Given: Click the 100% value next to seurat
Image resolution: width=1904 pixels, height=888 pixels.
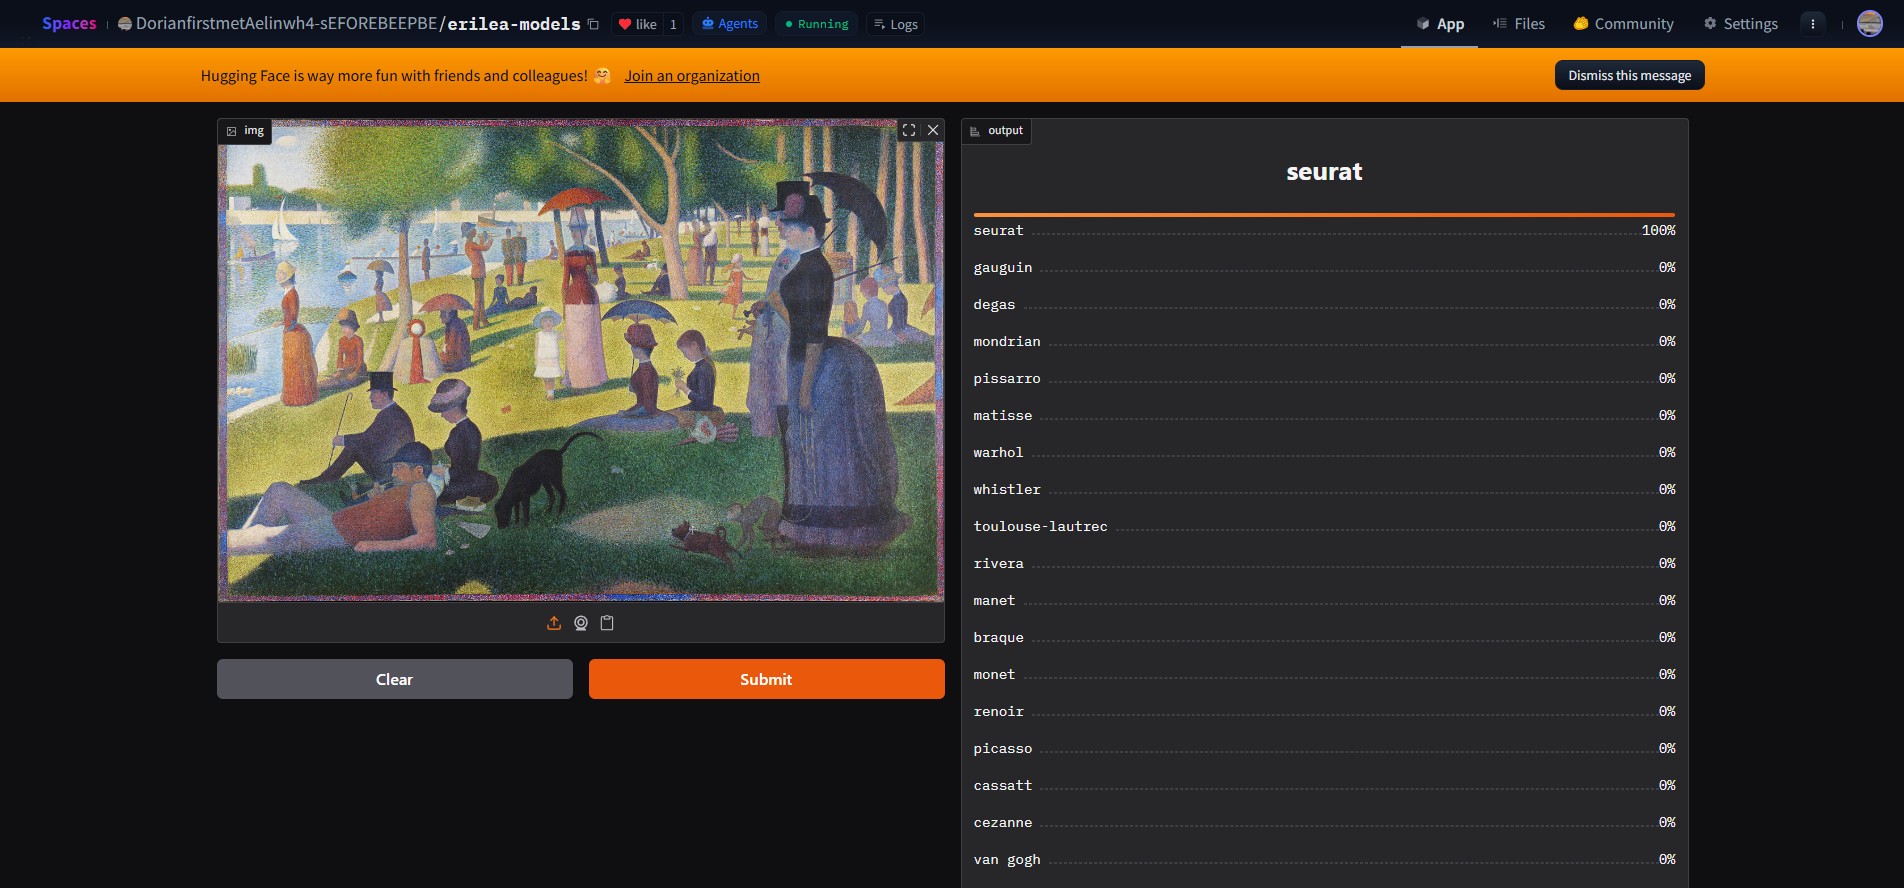Looking at the screenshot, I should tap(1658, 231).
